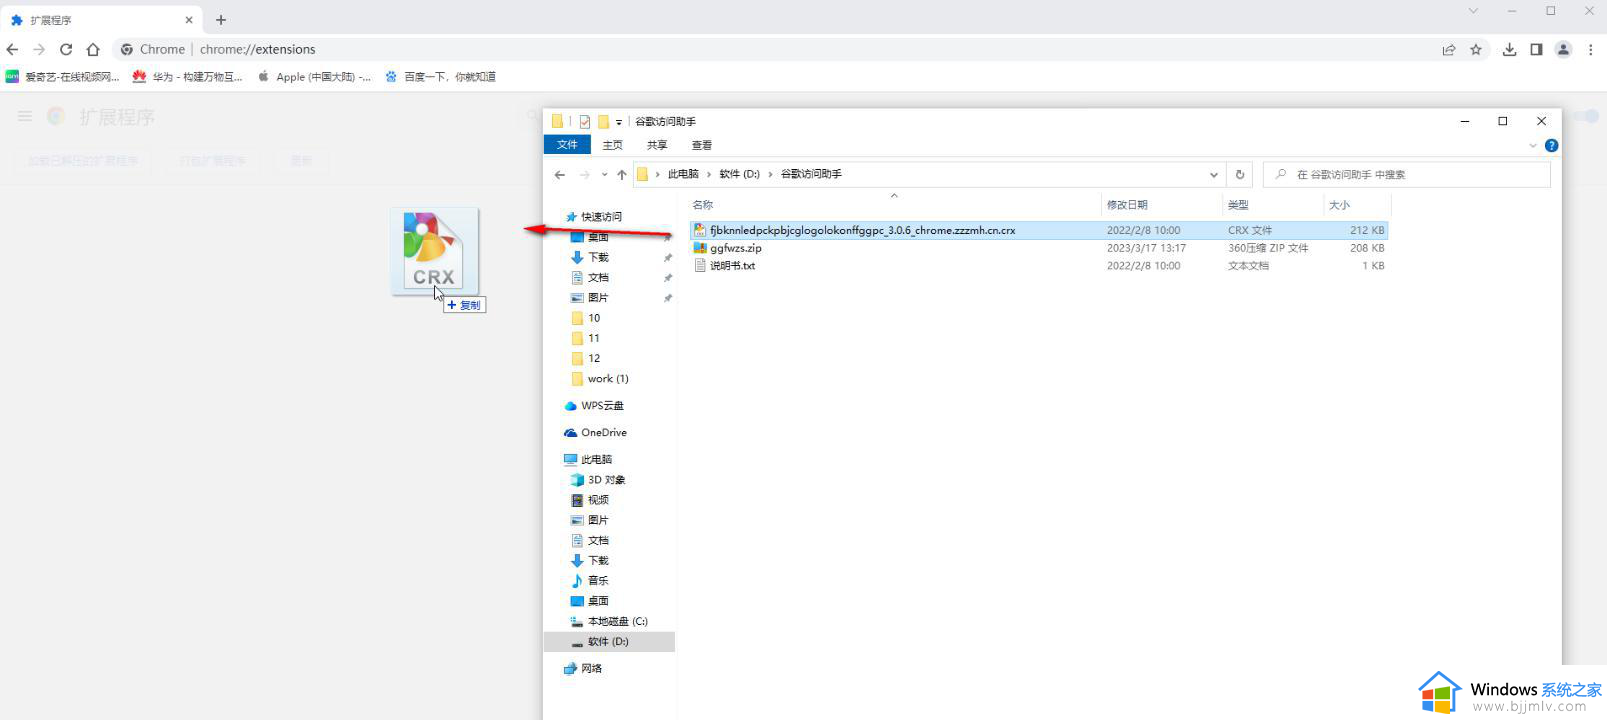Open work (1) folder in sidebar
Viewport: 1607px width, 720px height.
point(599,379)
